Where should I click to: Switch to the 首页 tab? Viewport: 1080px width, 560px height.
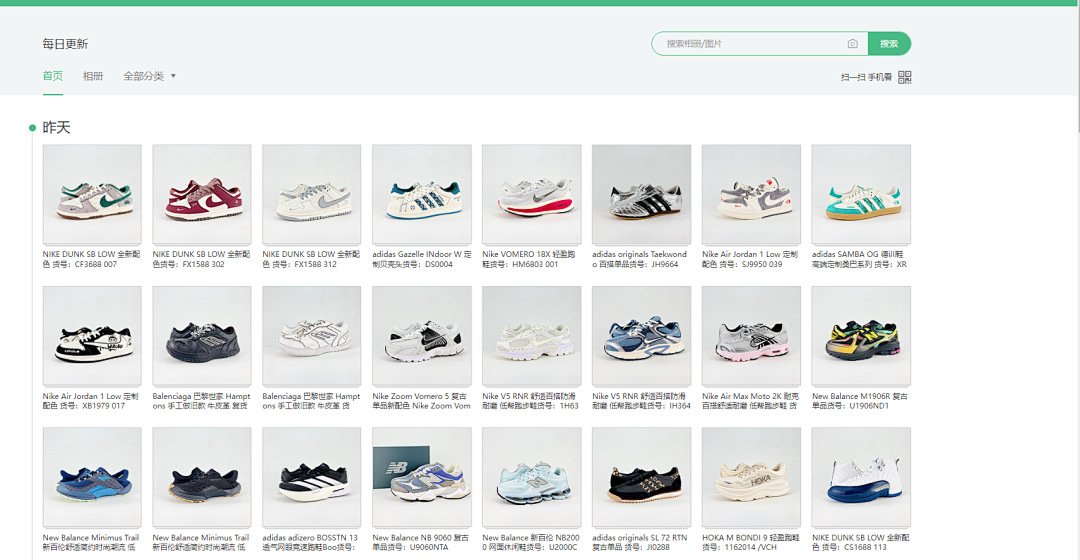point(52,76)
